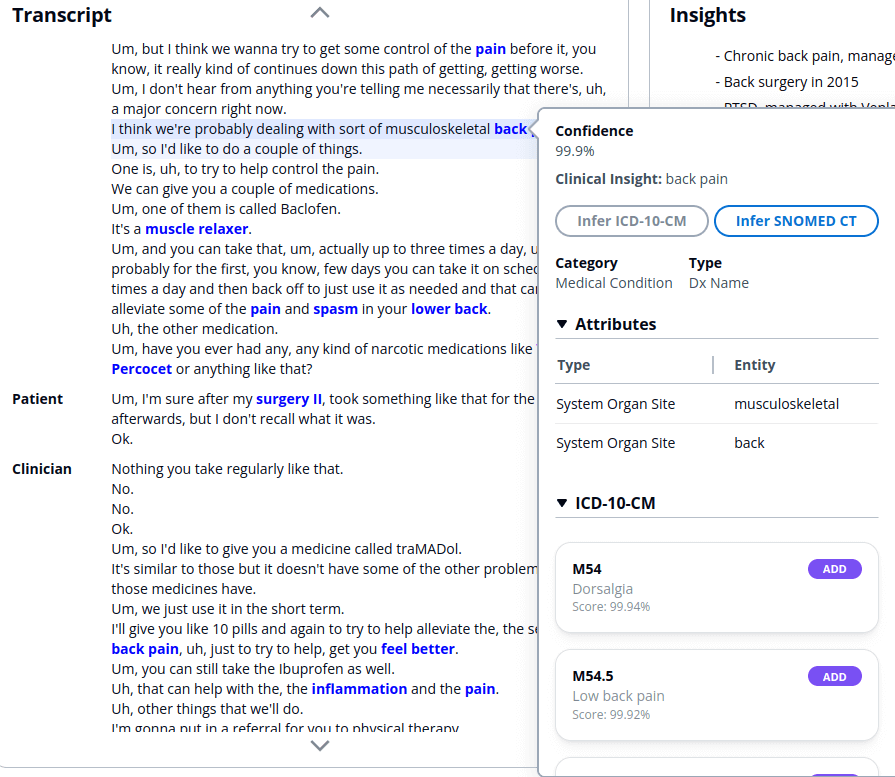Select the Insights panel heading
The width and height of the screenshot is (895, 777).
[708, 15]
